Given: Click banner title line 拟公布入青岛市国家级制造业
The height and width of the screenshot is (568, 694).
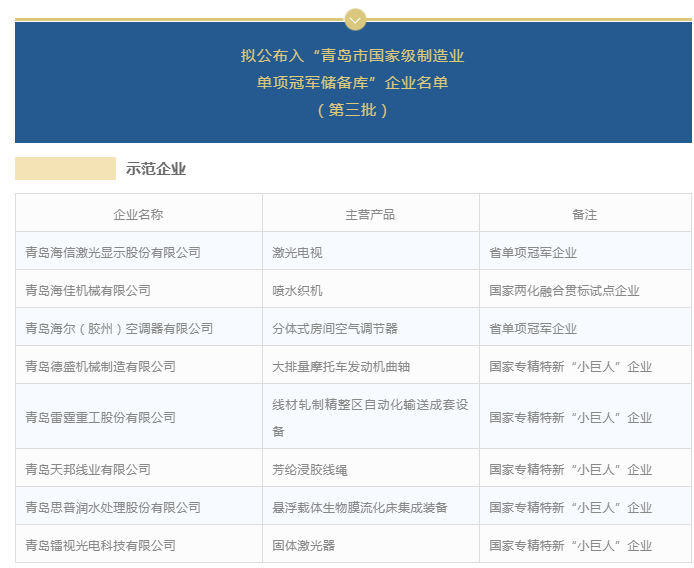Looking at the screenshot, I should pyautogui.click(x=353, y=56).
